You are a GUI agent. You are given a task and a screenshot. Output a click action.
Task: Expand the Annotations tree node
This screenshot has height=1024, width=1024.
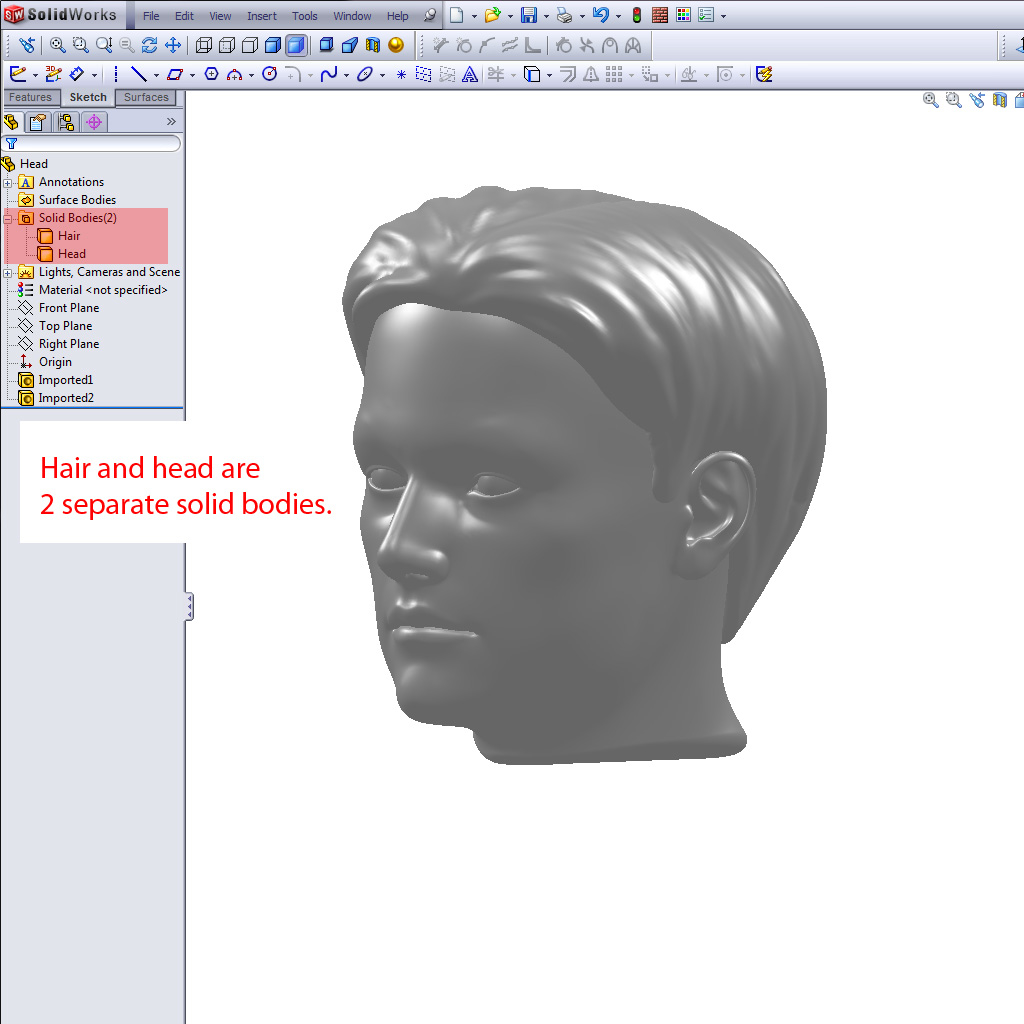8,182
